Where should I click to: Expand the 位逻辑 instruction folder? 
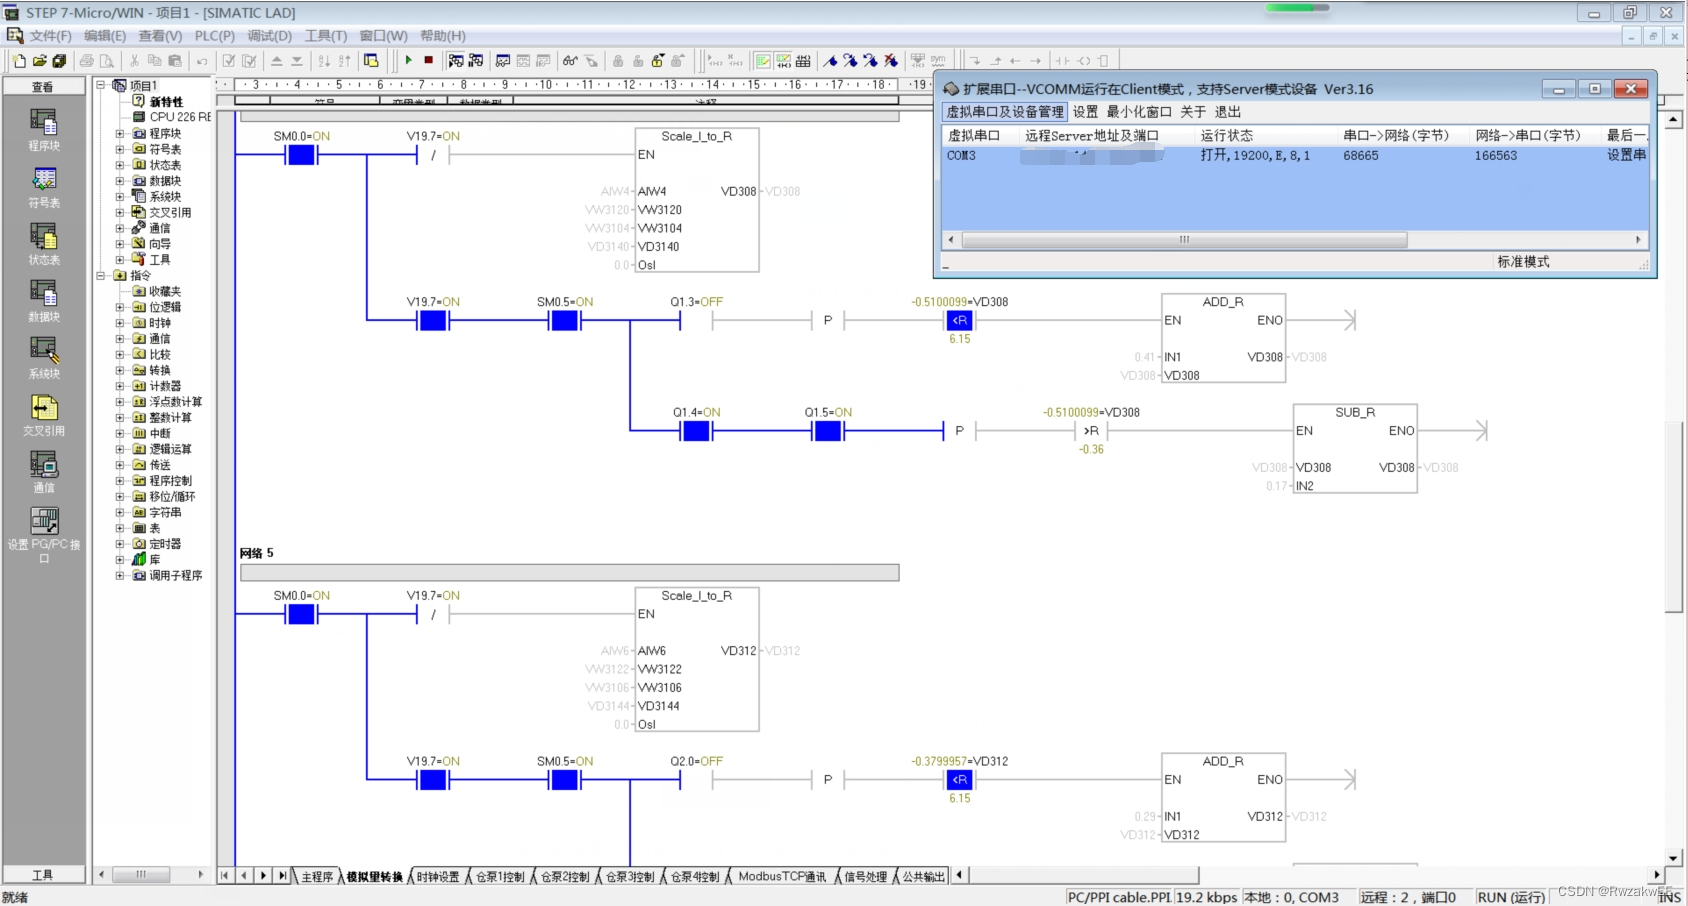coord(120,307)
